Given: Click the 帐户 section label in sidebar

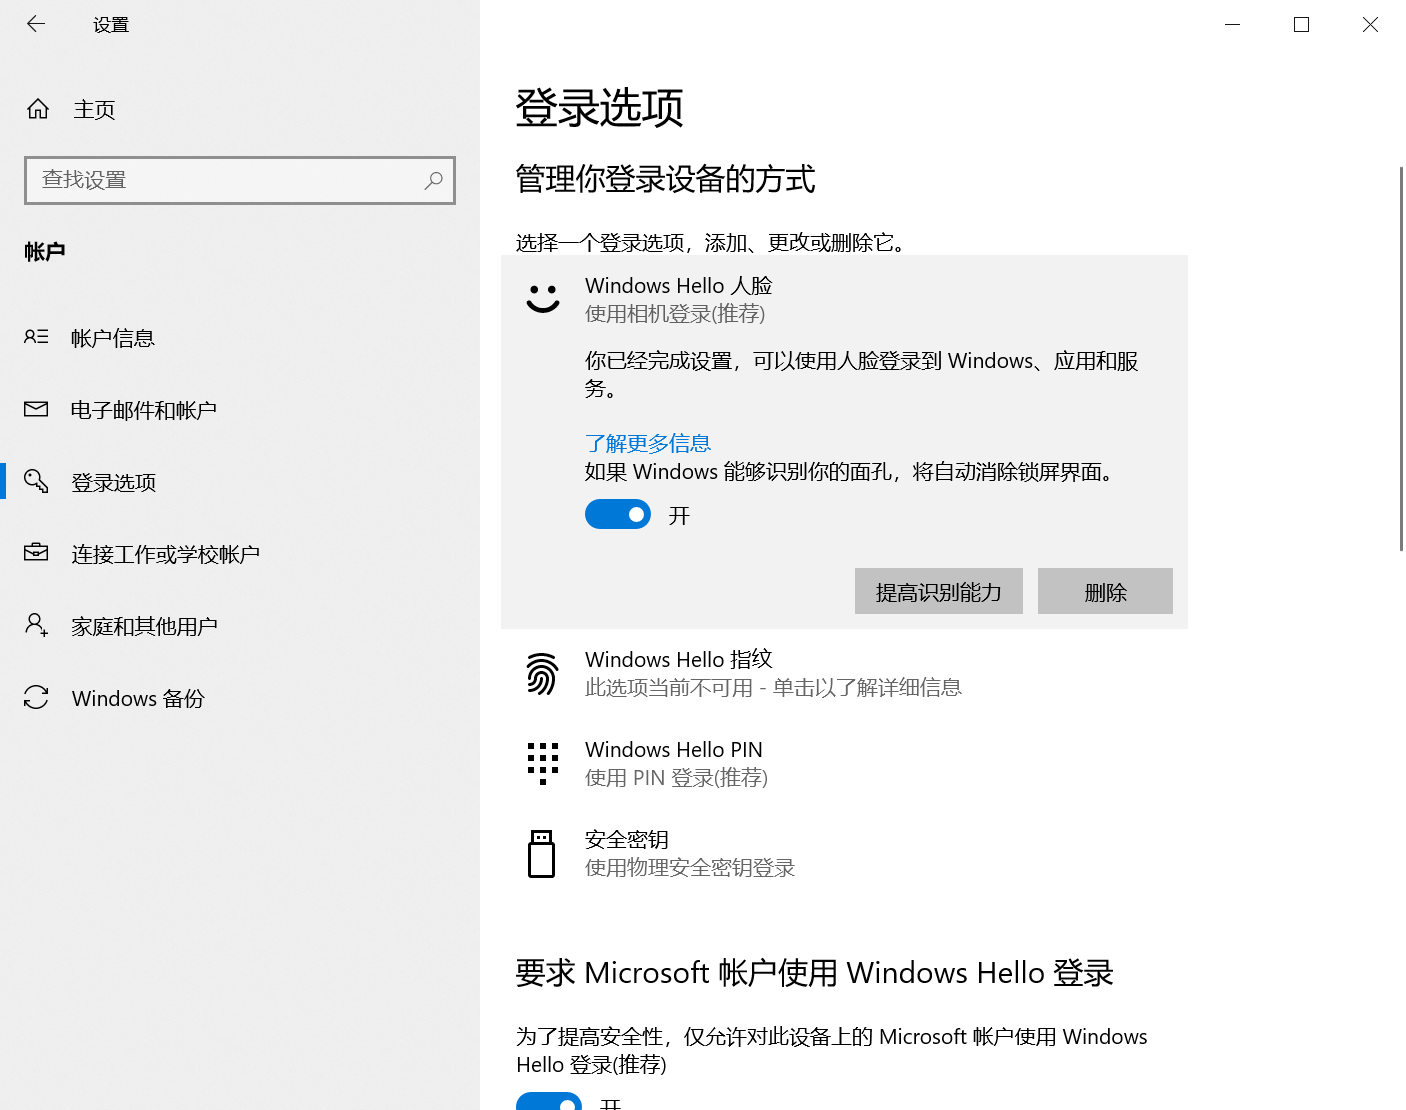Looking at the screenshot, I should click(x=45, y=251).
